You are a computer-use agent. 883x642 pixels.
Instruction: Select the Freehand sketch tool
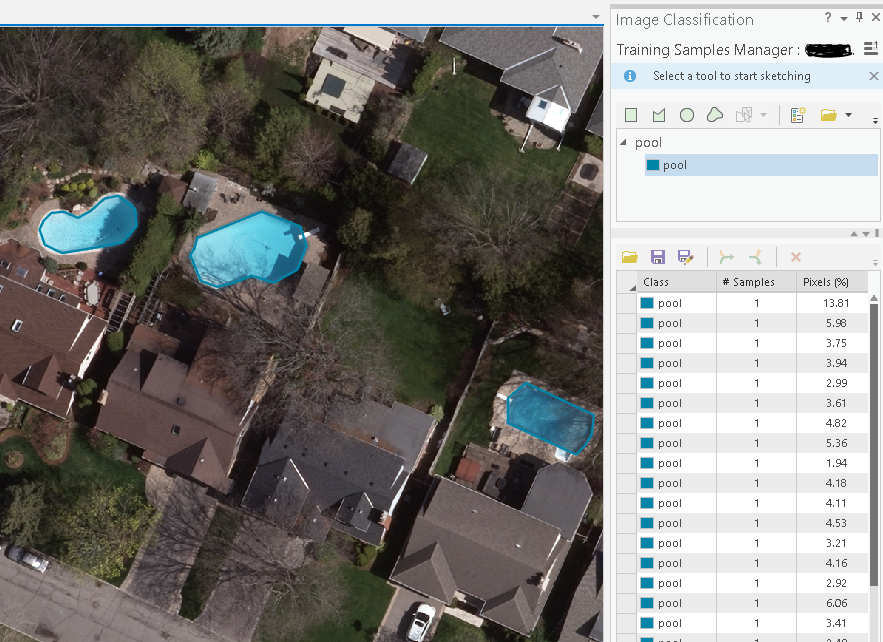714,114
